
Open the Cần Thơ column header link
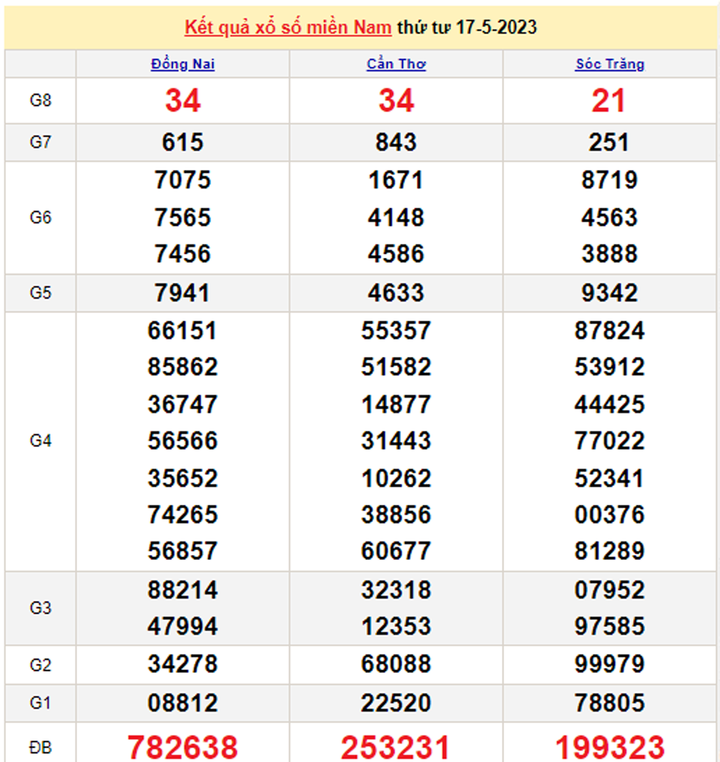click(x=396, y=64)
